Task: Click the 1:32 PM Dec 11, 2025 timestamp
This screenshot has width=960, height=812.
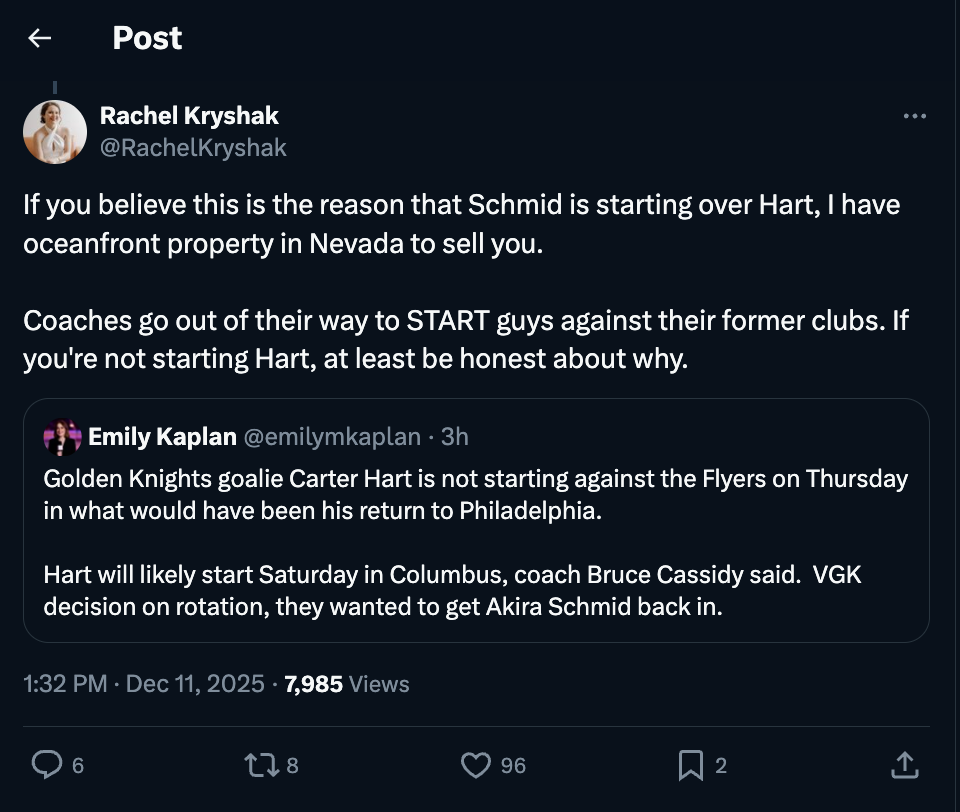Action: click(x=143, y=684)
